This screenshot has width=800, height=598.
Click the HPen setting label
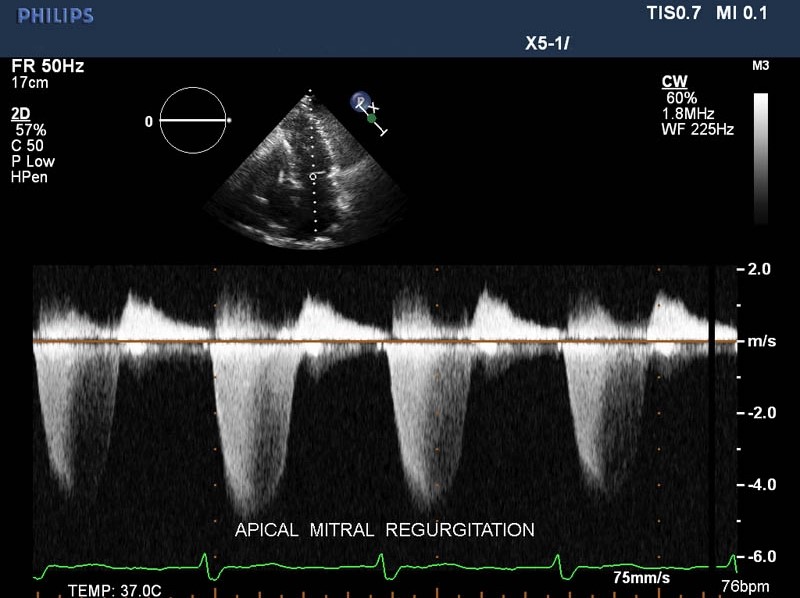[x=30, y=177]
